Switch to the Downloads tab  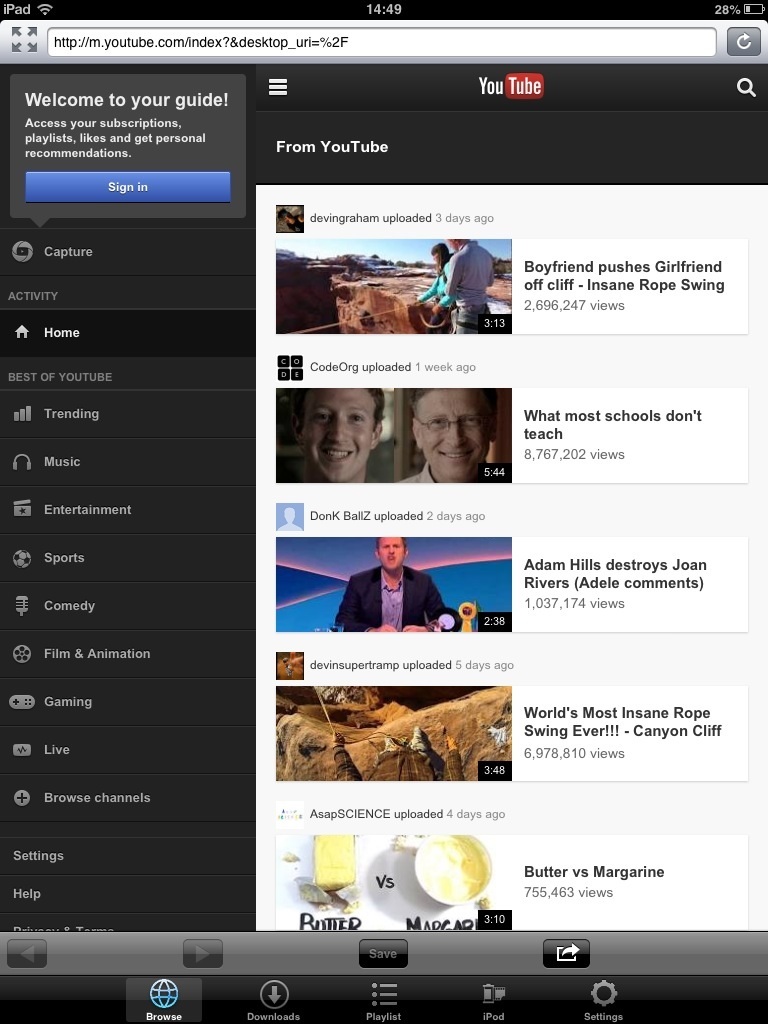click(x=274, y=1000)
